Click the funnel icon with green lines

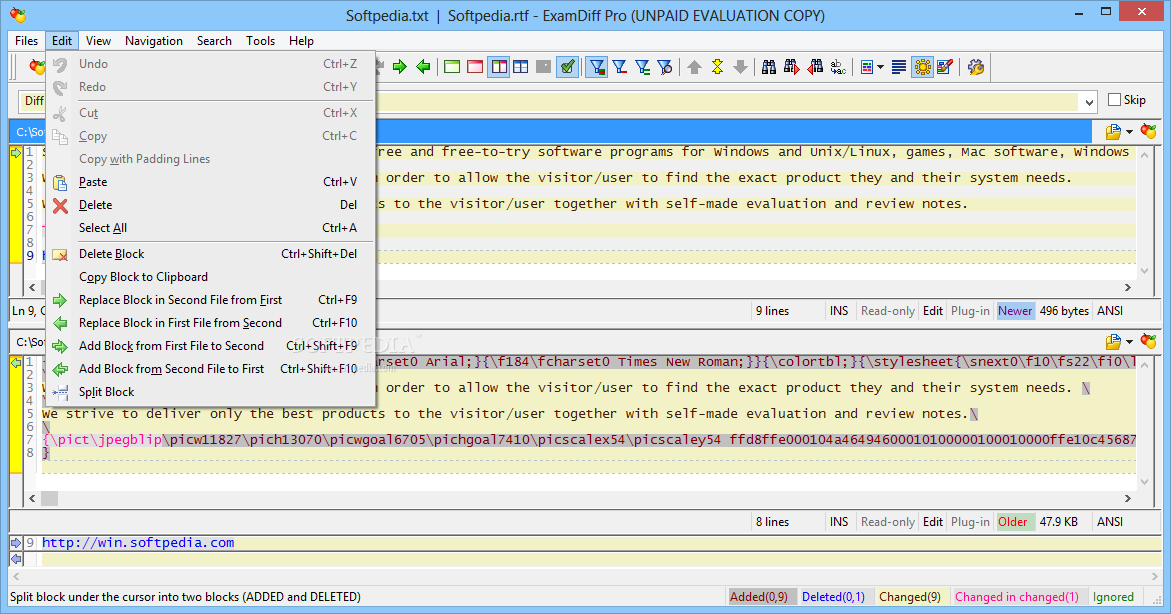642,67
